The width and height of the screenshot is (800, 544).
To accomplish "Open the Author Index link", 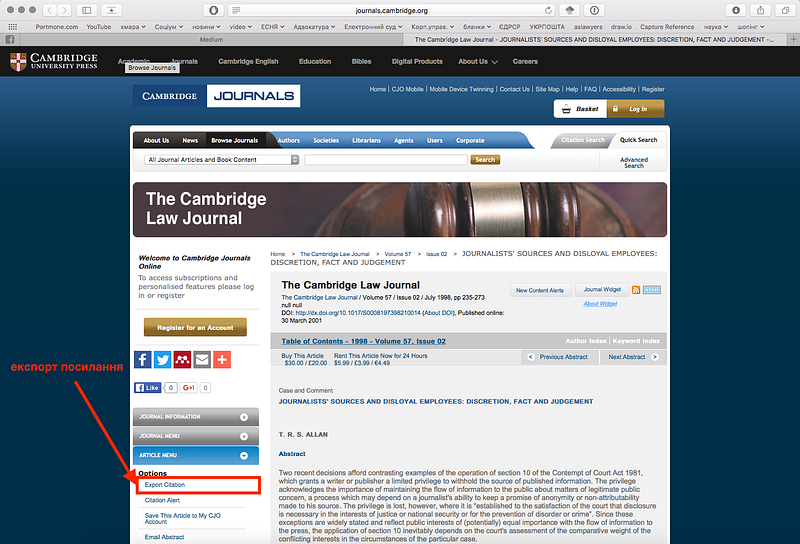I will [x=586, y=341].
